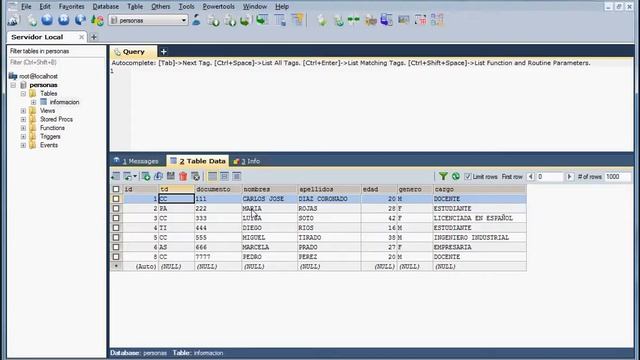Image resolution: width=640 pixels, height=360 pixels.
Task: Switch to form view icon
Action: click(x=224, y=176)
